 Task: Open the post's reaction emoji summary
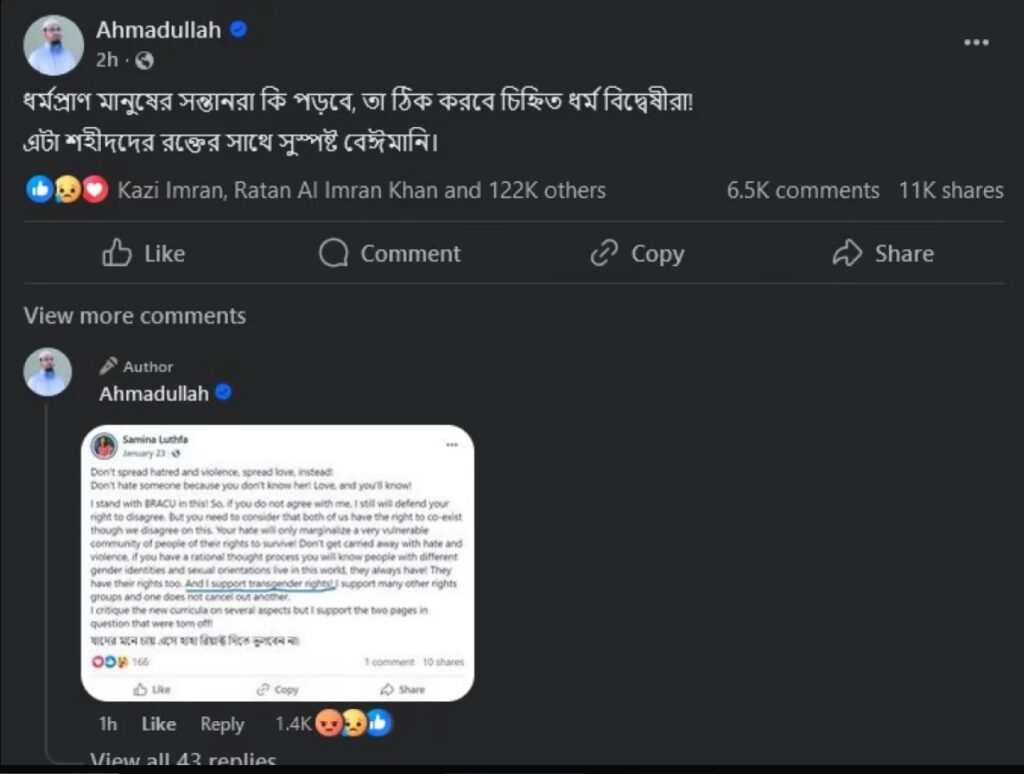click(67, 189)
